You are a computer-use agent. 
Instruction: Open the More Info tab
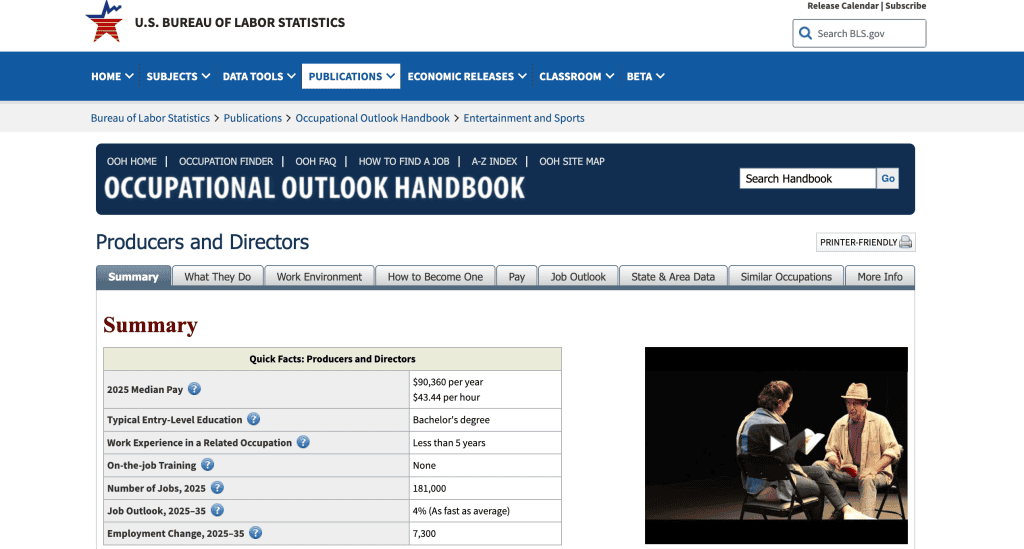[x=880, y=277]
